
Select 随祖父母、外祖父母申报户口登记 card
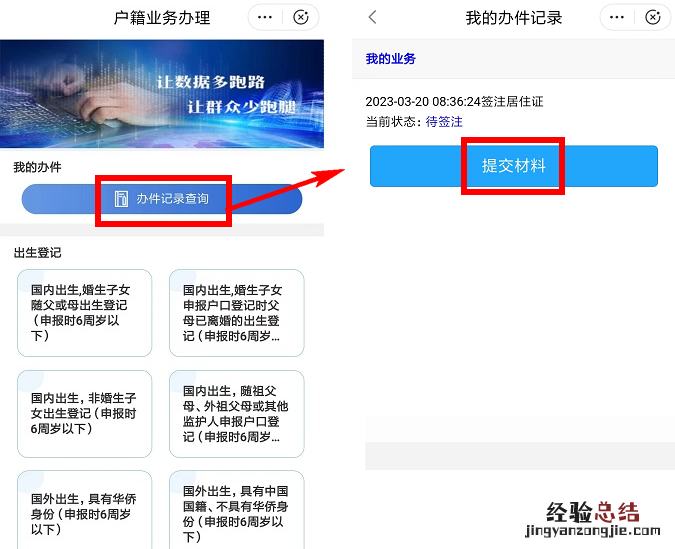(x=236, y=414)
